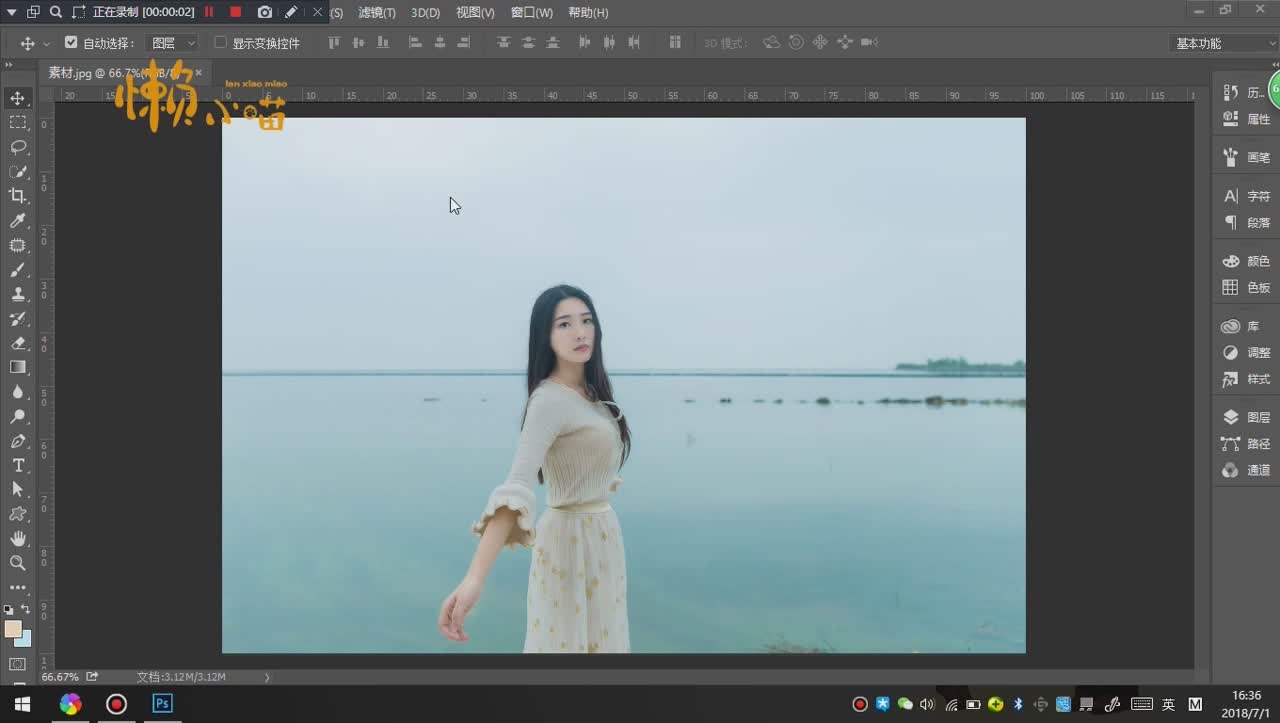Open the 色板 panel
Image resolution: width=1280 pixels, height=723 pixels.
coord(1246,287)
